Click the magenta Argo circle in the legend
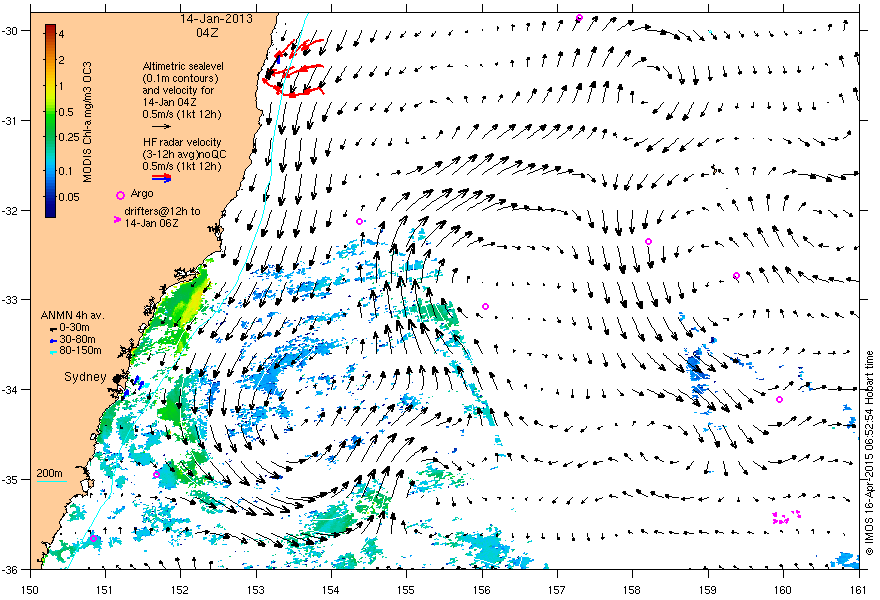Image resolution: width=880 pixels, height=600 pixels. 120,195
